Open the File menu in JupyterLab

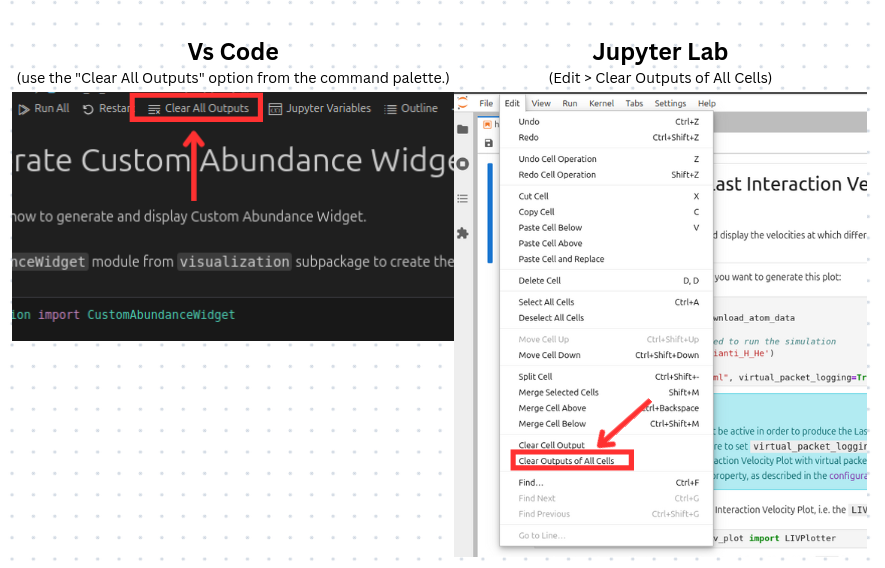tap(486, 103)
